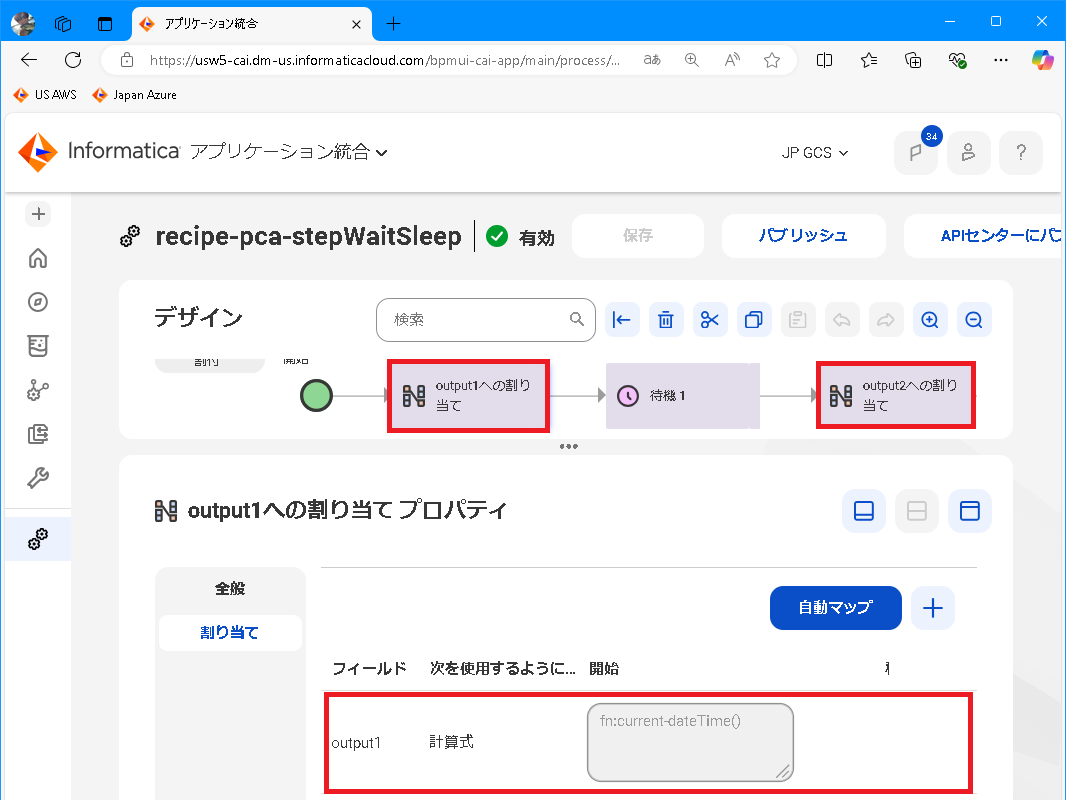Expand the Informatica service switcher chevron
1066x800 pixels.
[382, 153]
